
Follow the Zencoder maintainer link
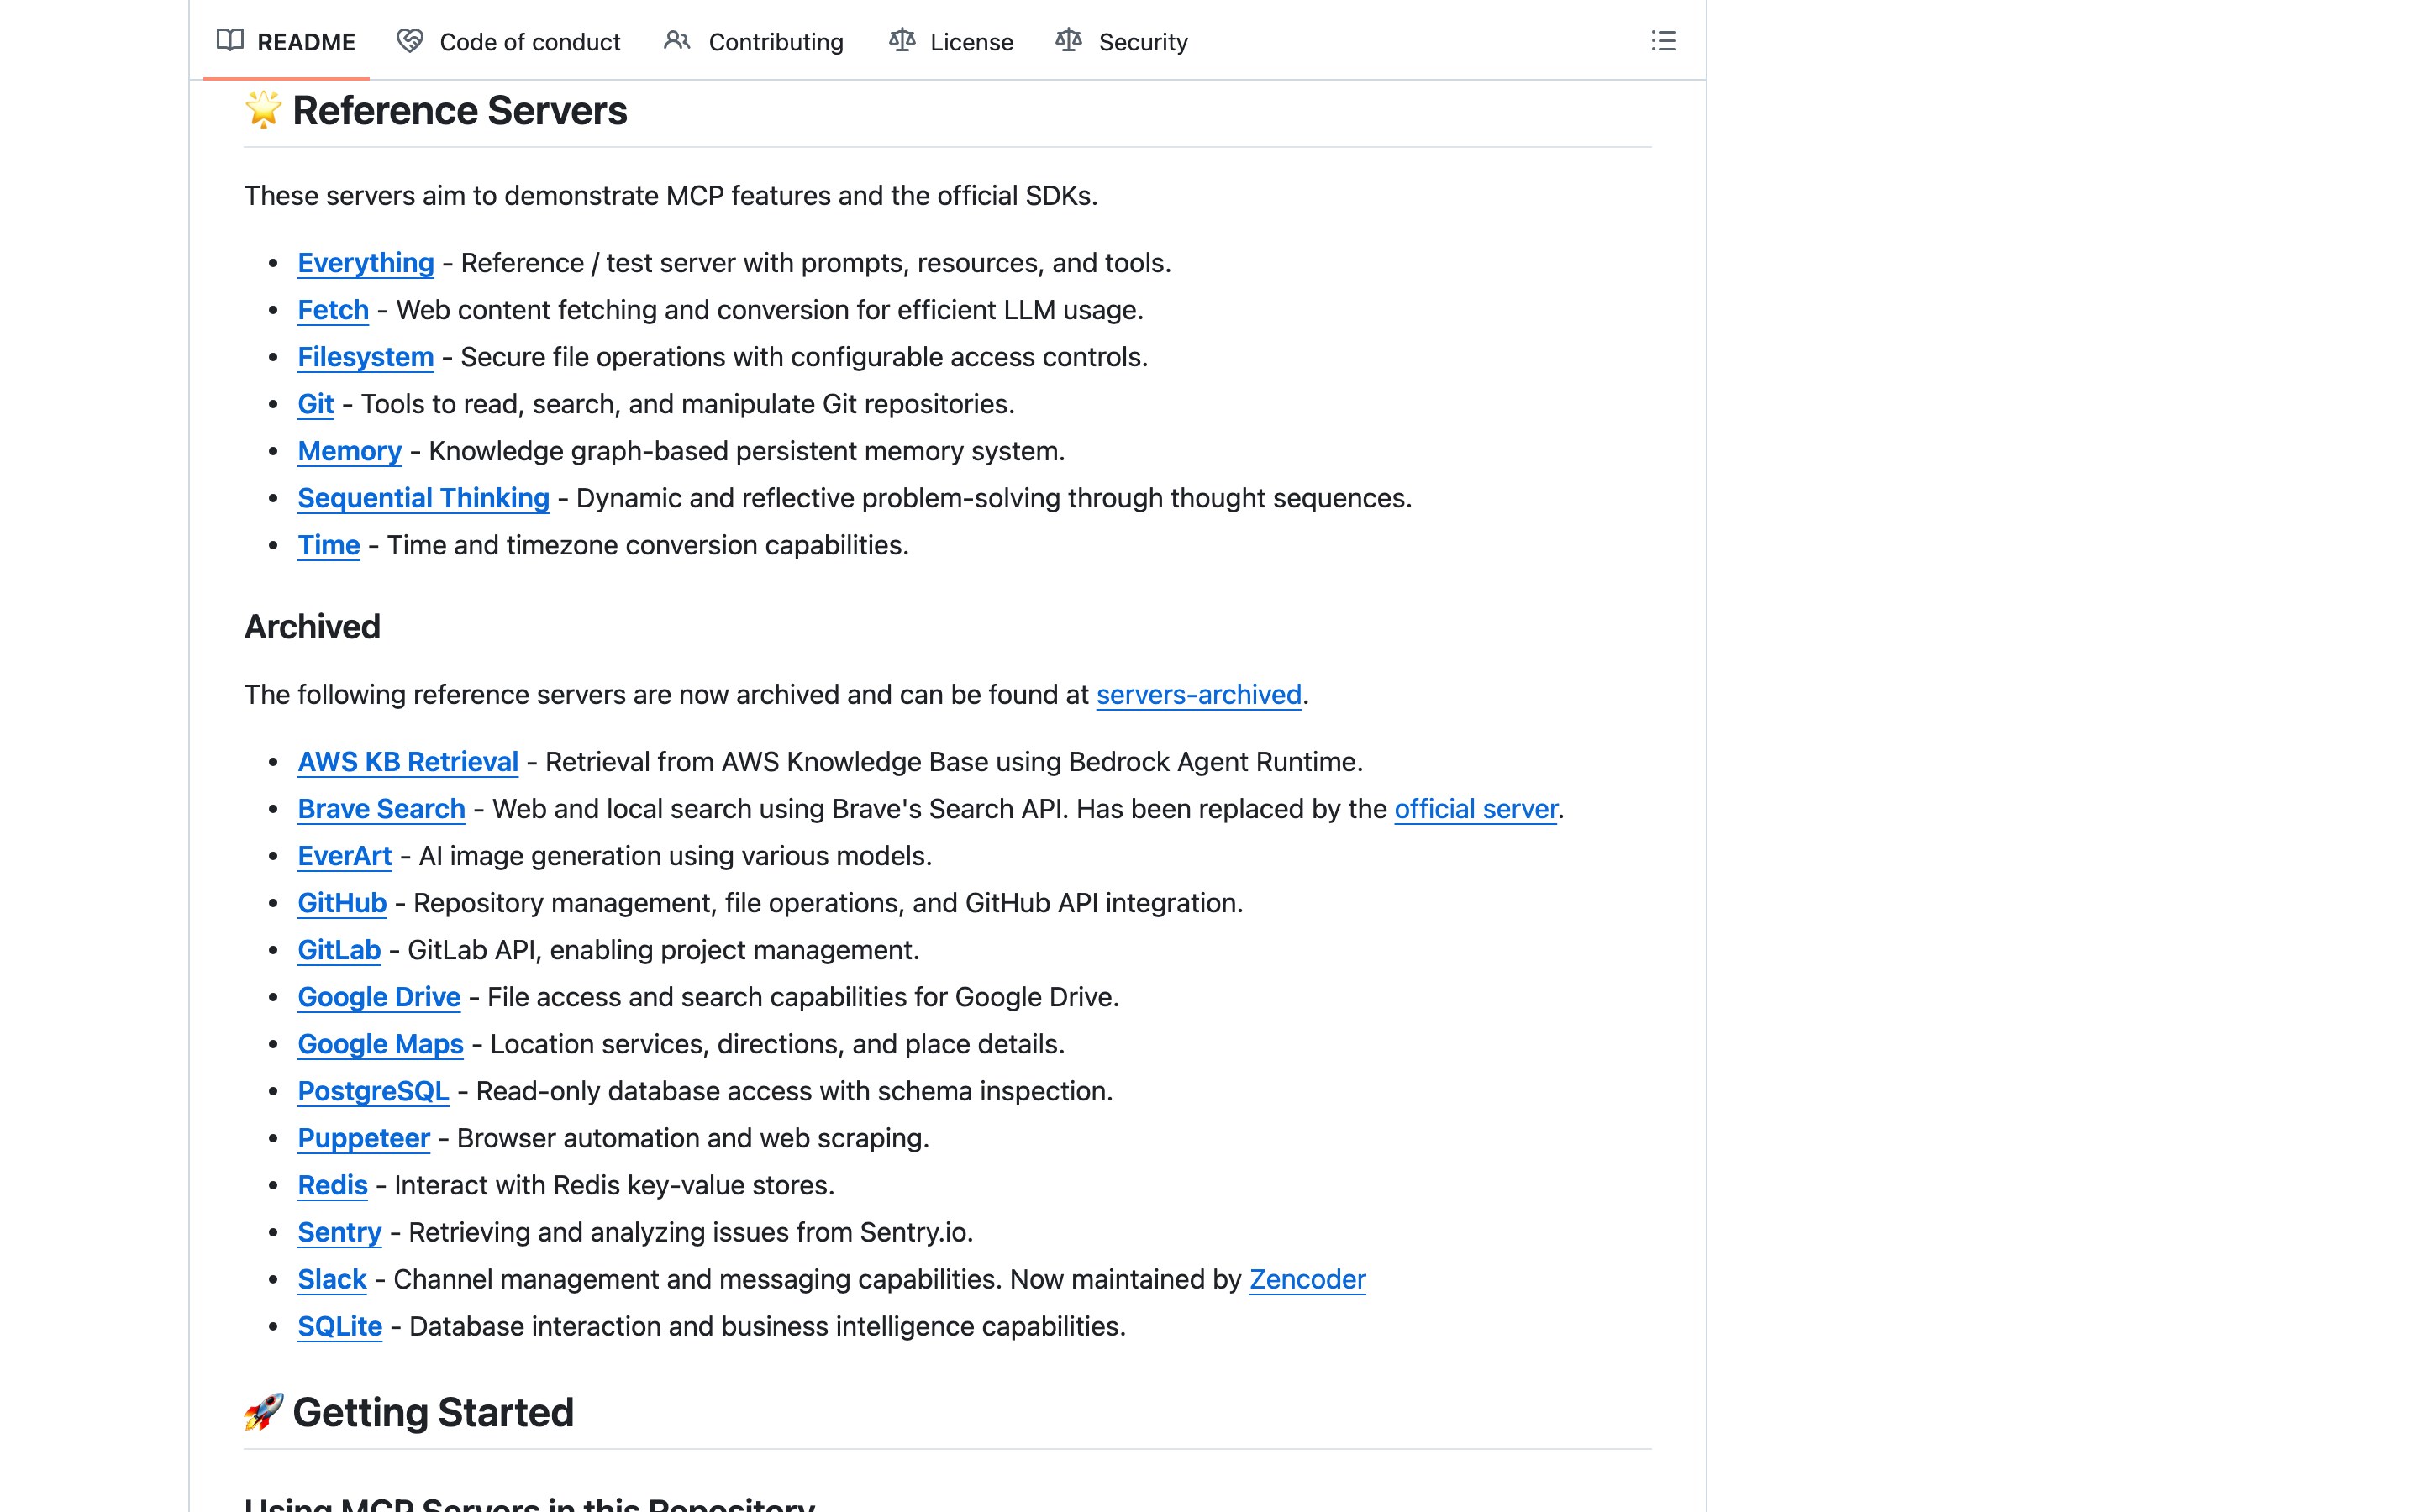[1307, 1279]
